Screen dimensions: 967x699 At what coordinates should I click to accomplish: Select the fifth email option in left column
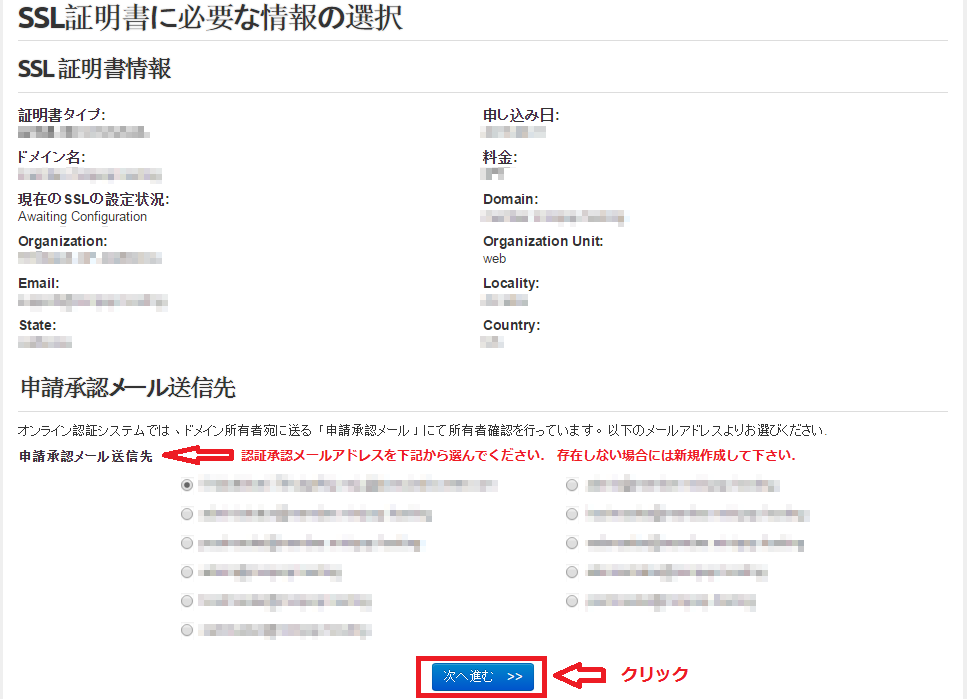186,601
